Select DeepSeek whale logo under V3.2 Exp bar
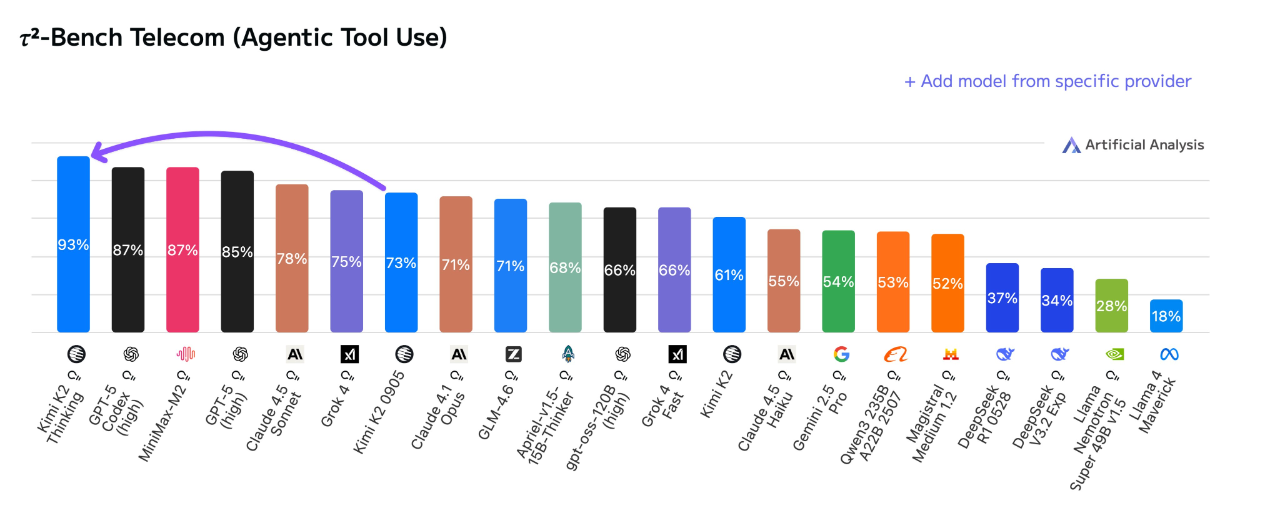Screen dimensions: 1280x510 point(1059,354)
